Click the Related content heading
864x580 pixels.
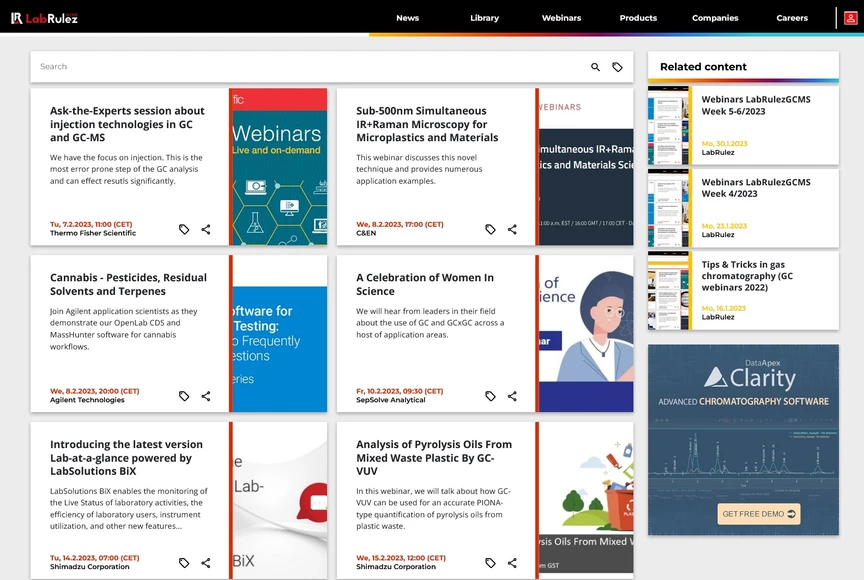[703, 67]
